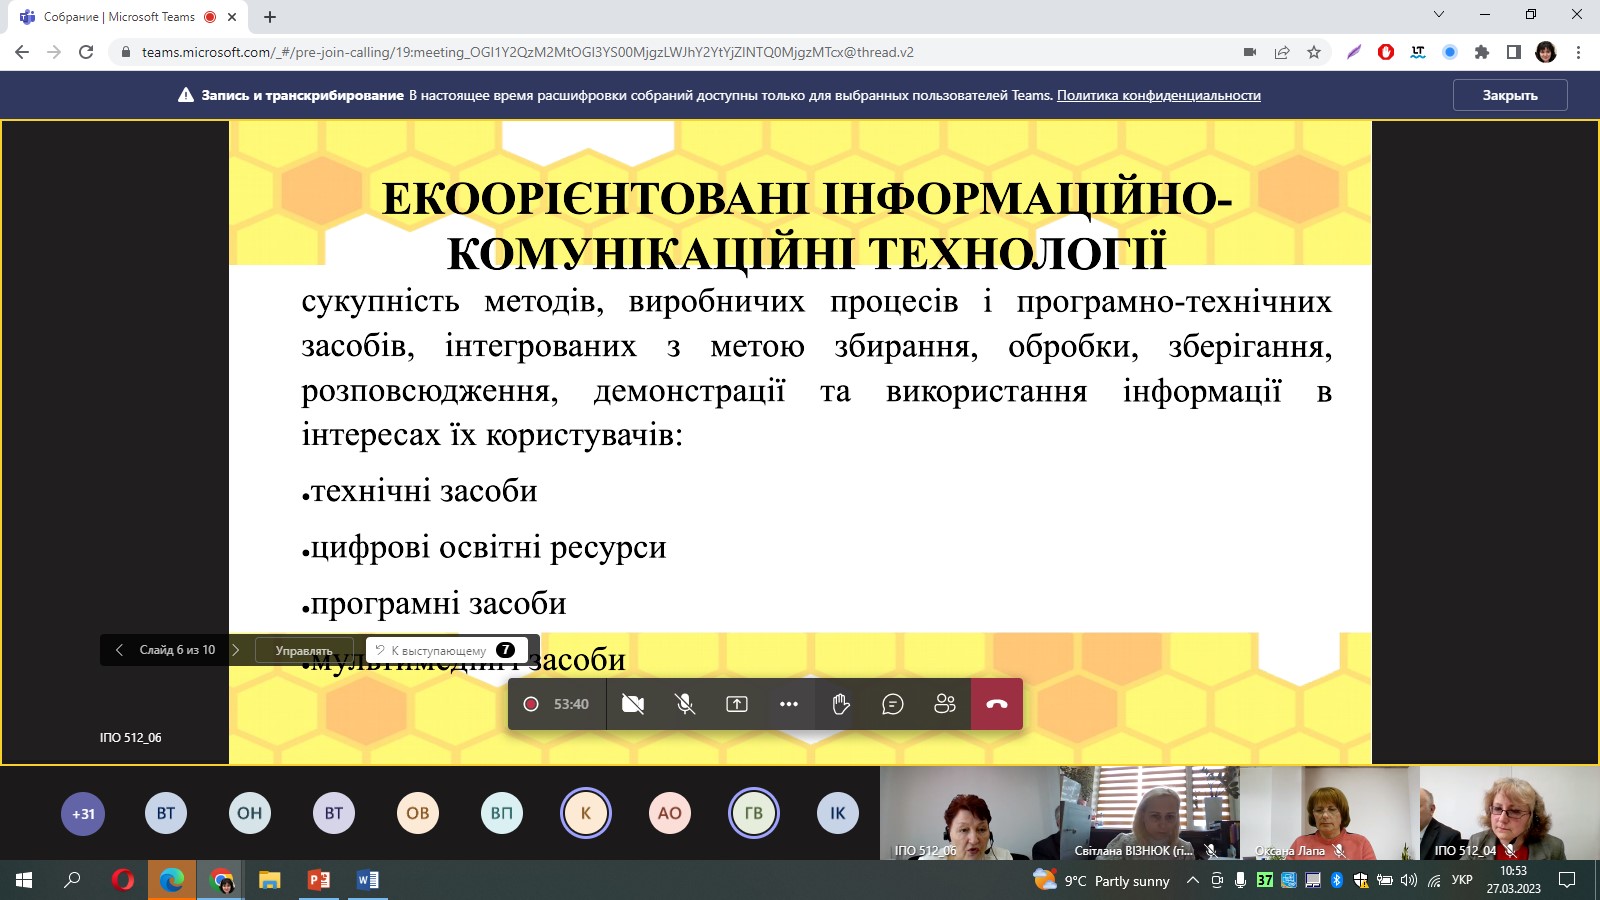
Task: Go to the previous slide arrow
Action: click(119, 650)
